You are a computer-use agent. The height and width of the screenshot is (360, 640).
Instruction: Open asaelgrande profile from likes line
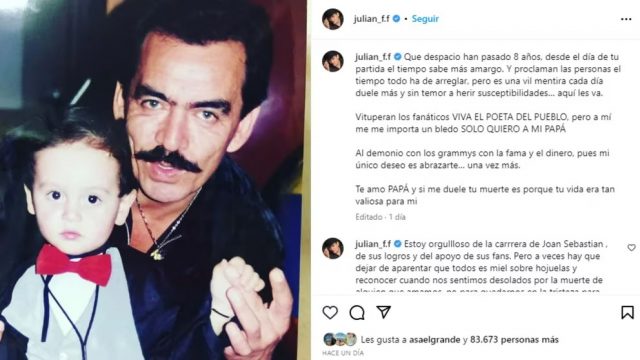435,340
